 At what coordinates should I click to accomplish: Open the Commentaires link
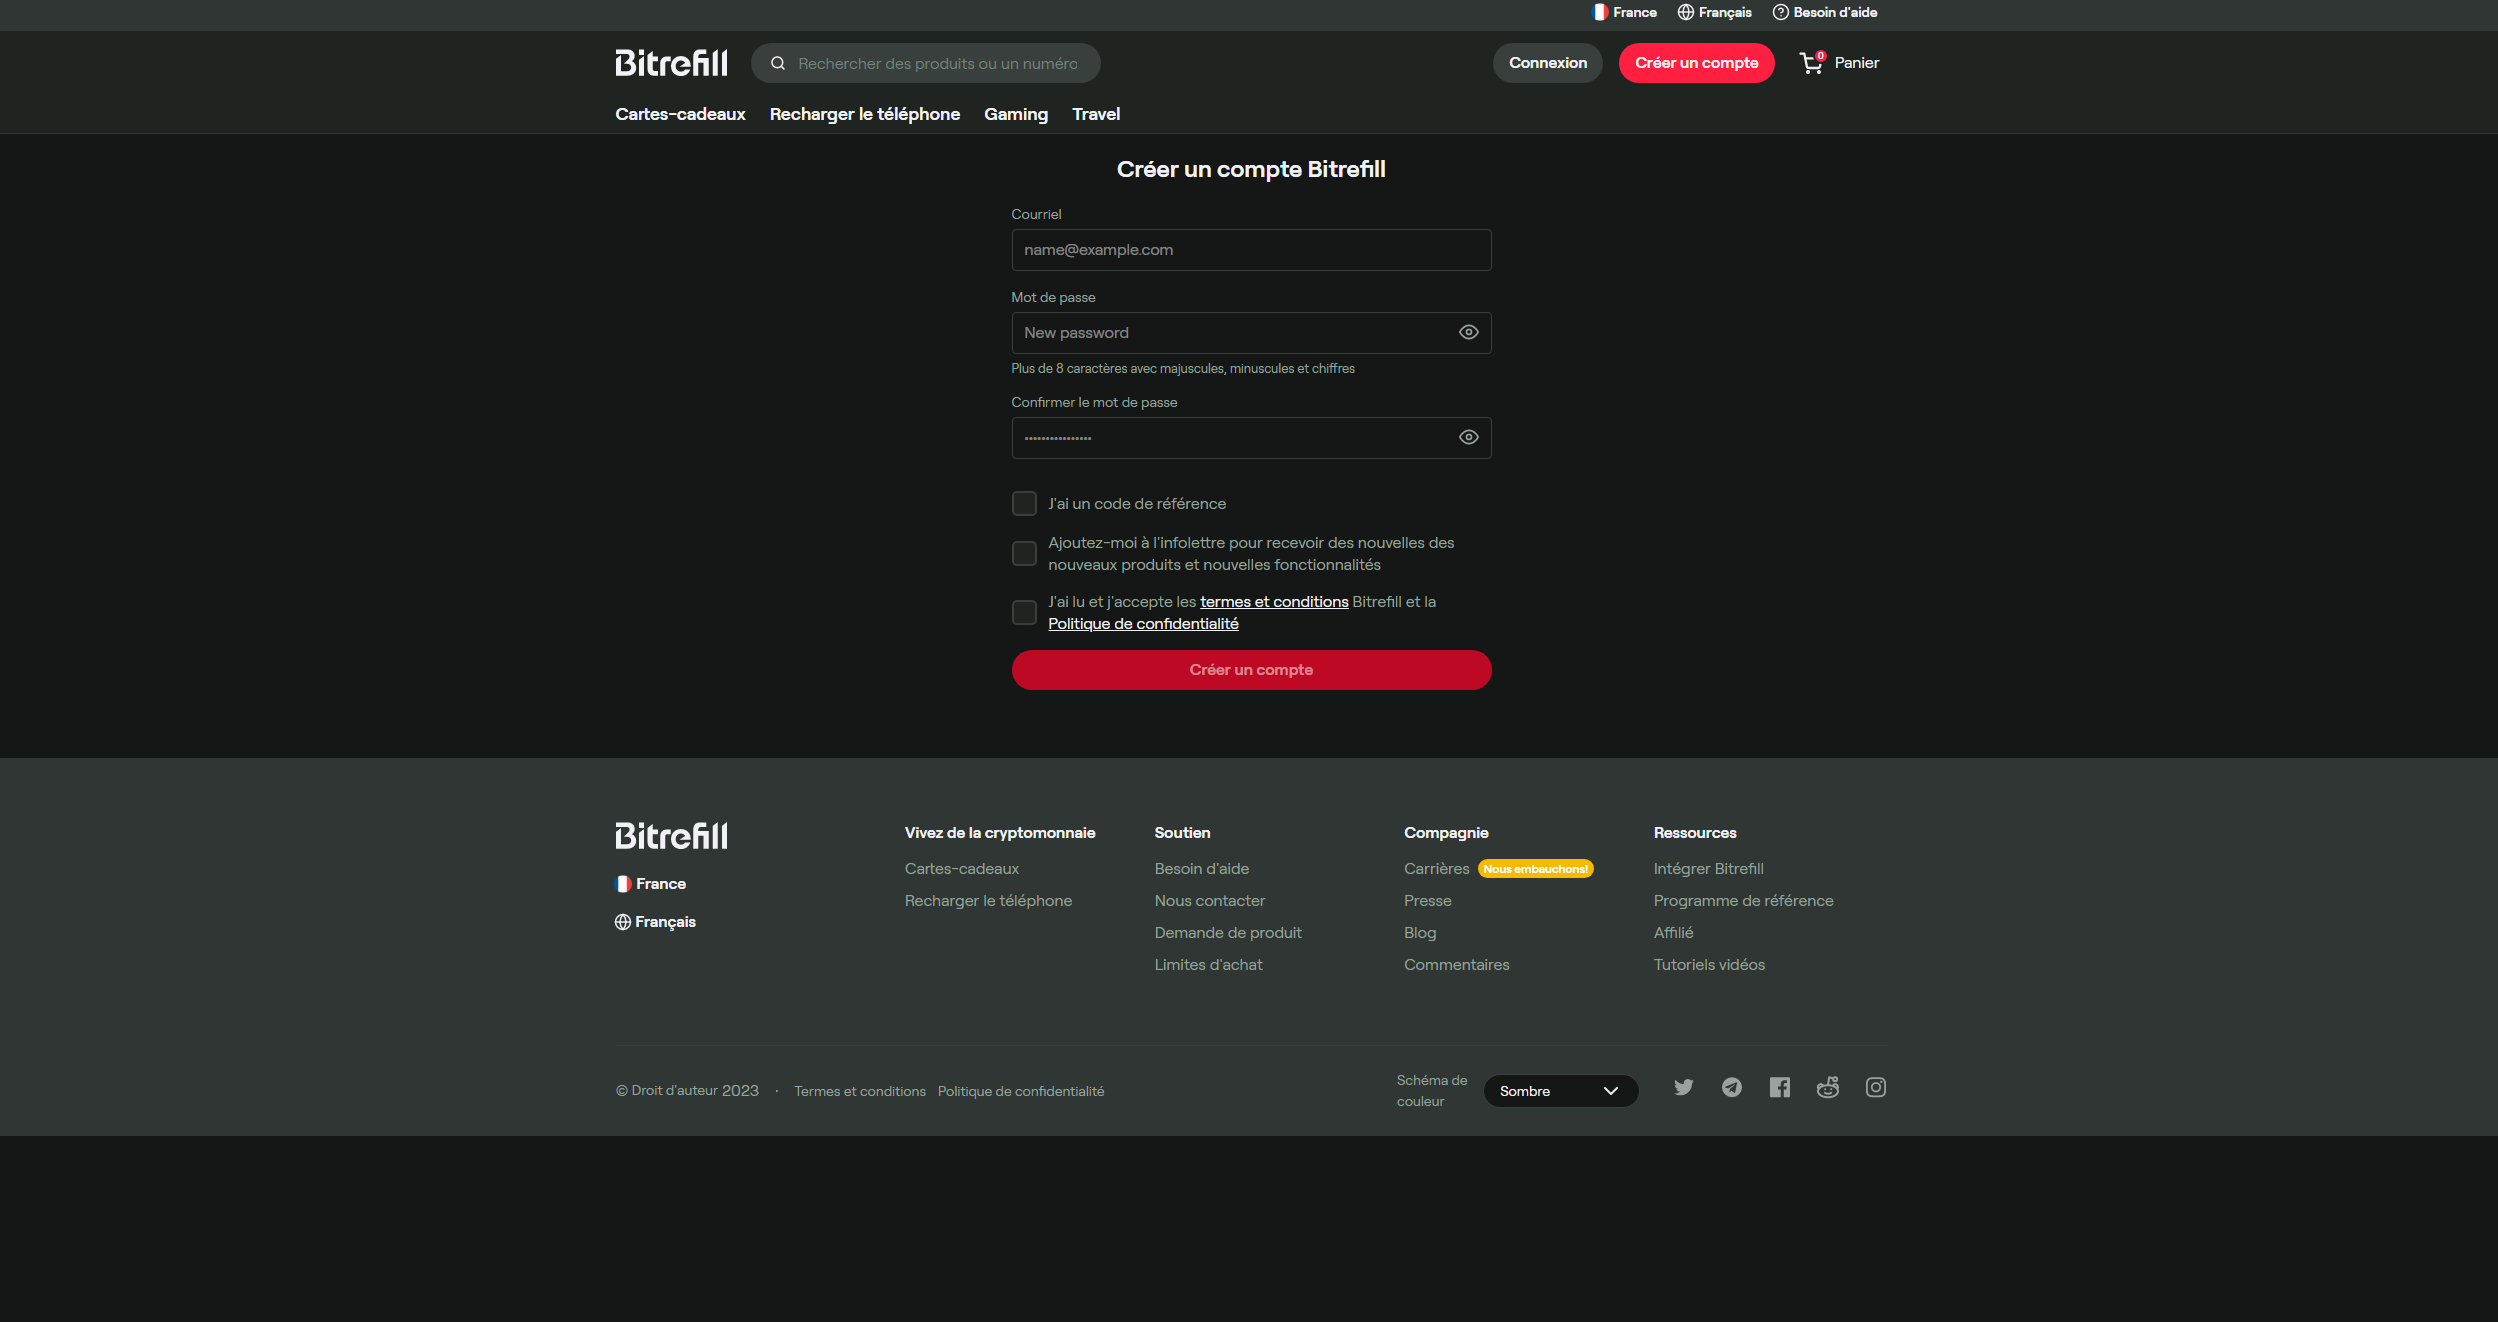point(1457,965)
